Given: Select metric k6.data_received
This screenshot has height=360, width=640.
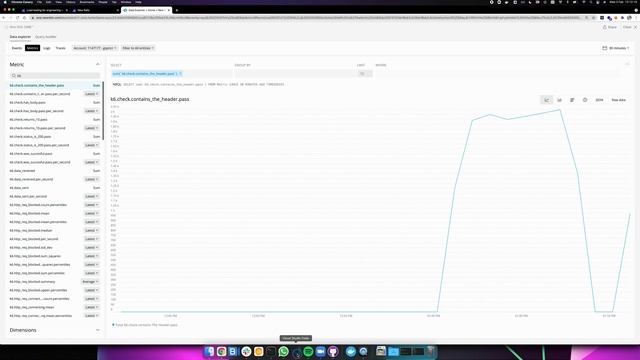Looking at the screenshot, I should 22,171.
